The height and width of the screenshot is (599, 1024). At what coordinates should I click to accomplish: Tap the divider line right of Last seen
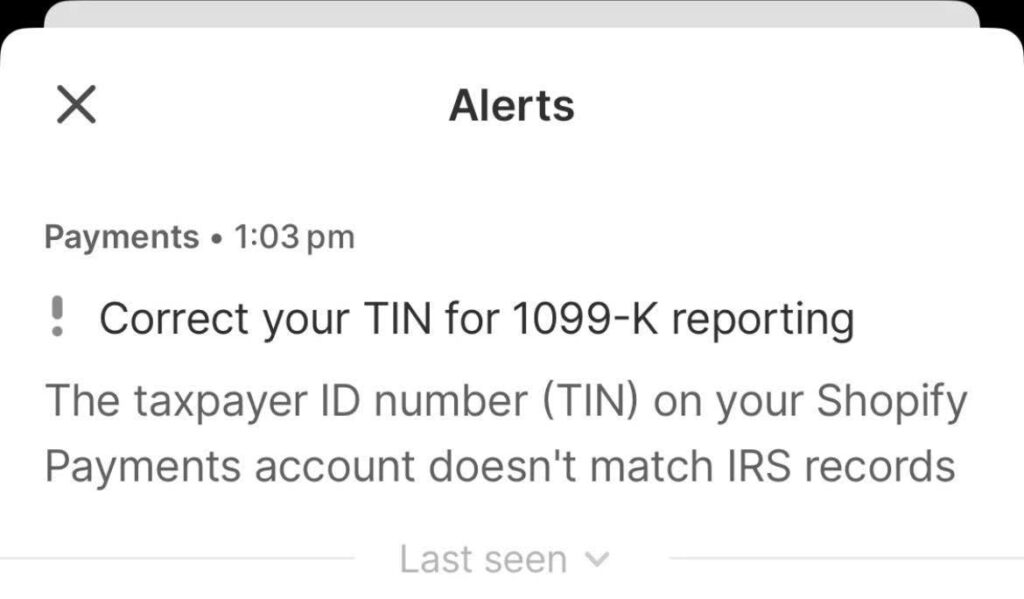click(846, 559)
